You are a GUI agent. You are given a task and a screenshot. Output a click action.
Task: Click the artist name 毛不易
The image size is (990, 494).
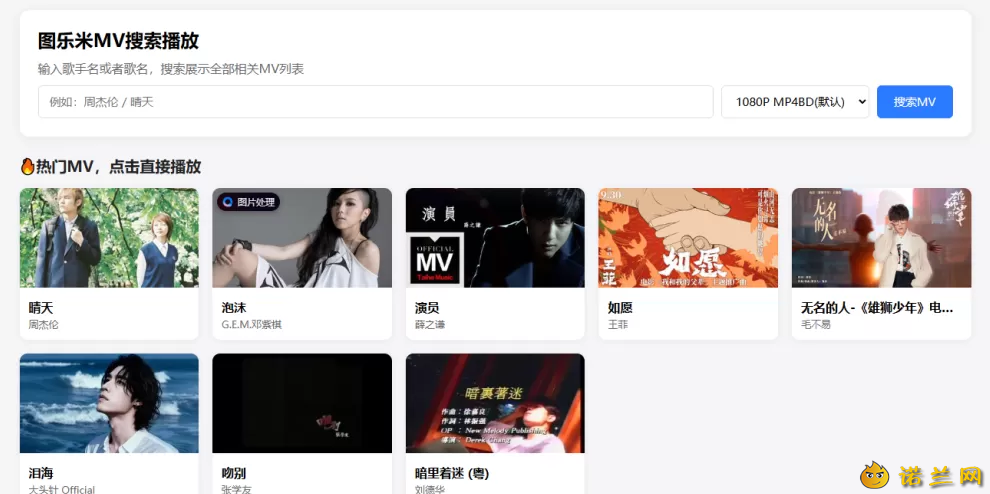pyautogui.click(x=816, y=325)
